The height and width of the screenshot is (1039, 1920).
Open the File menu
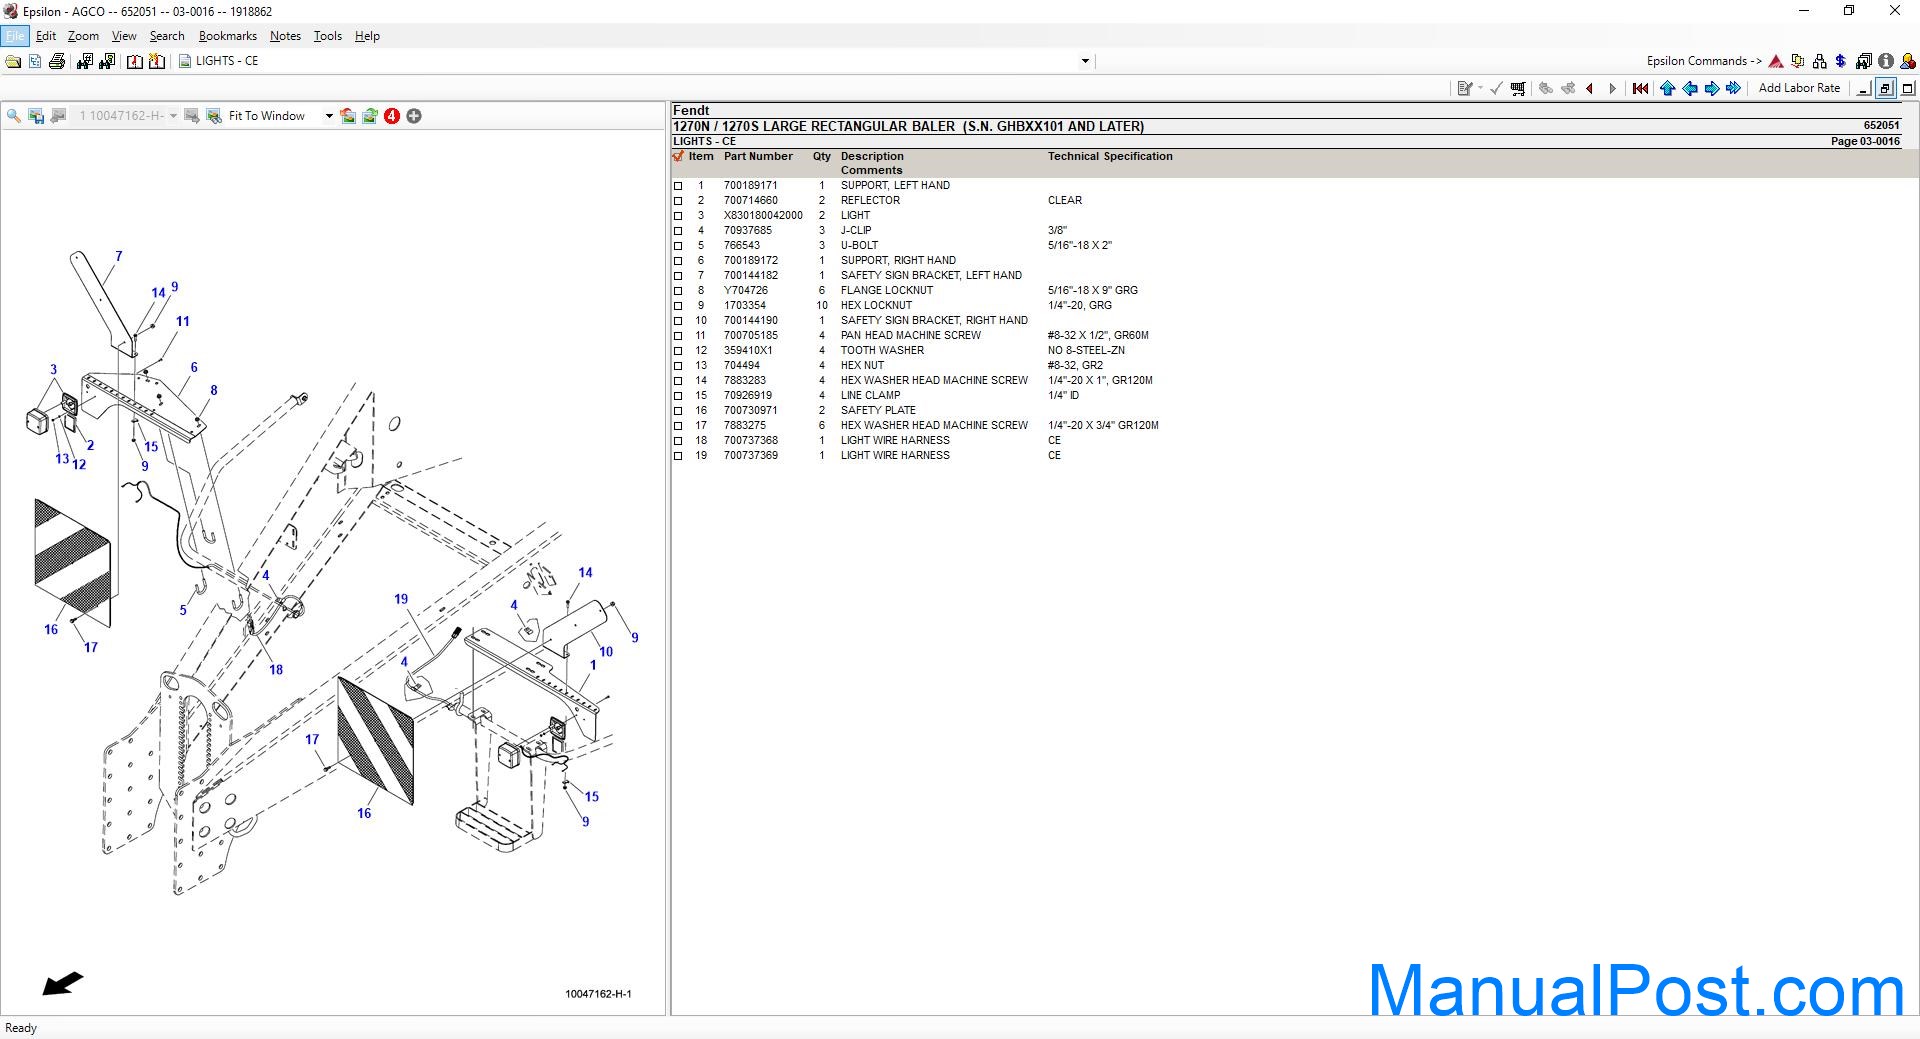coord(15,36)
